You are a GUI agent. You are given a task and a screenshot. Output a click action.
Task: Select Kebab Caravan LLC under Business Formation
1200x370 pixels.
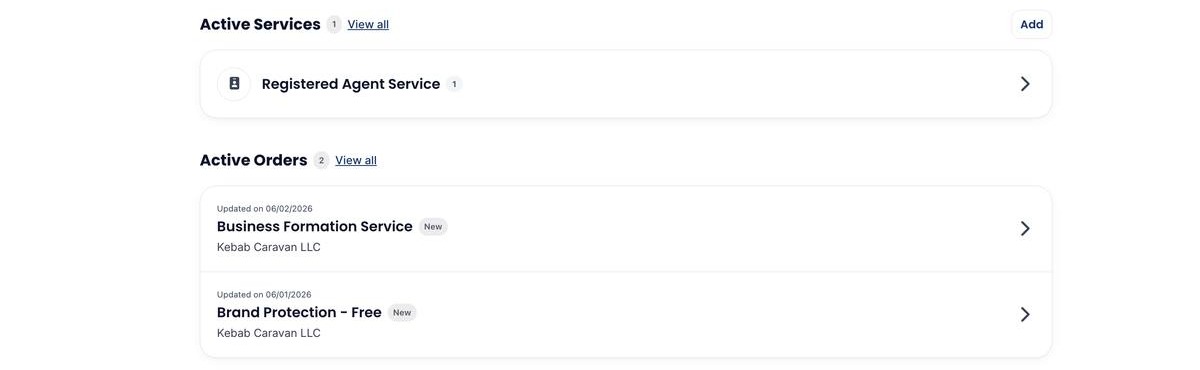pos(269,247)
